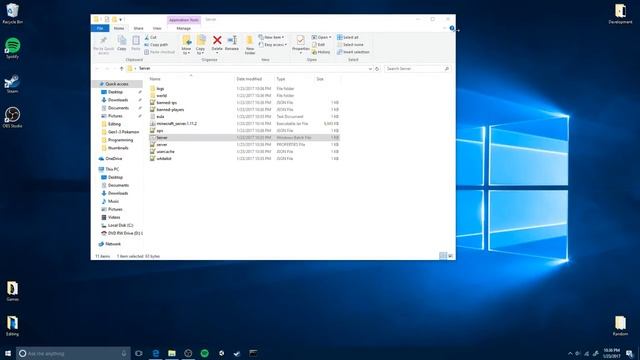Open the Action Center notification icon
The height and width of the screenshot is (360, 640).
[630, 353]
